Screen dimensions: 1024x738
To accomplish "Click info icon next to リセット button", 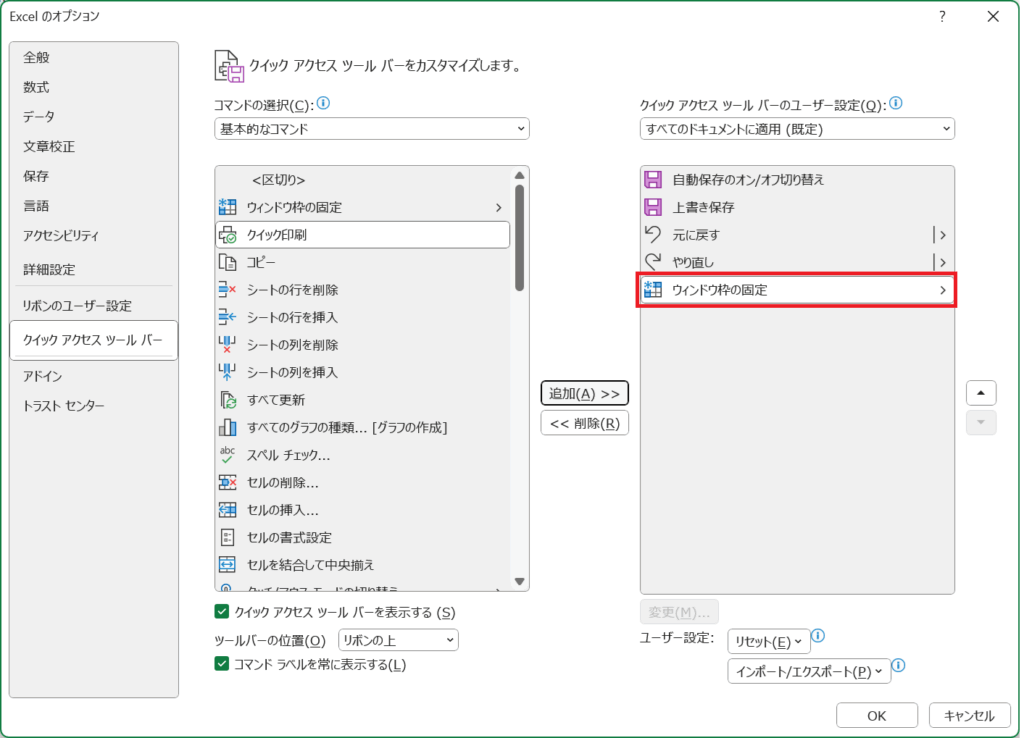I will [x=818, y=635].
